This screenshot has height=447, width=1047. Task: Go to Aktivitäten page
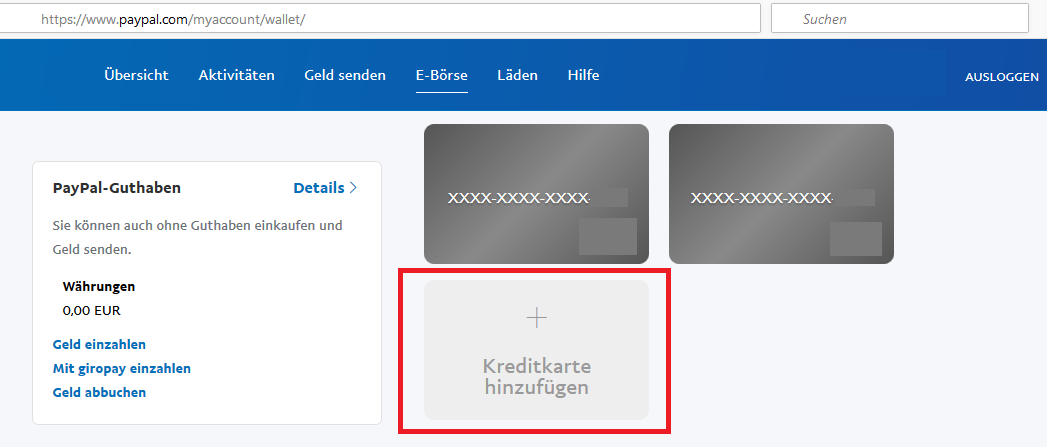(236, 76)
